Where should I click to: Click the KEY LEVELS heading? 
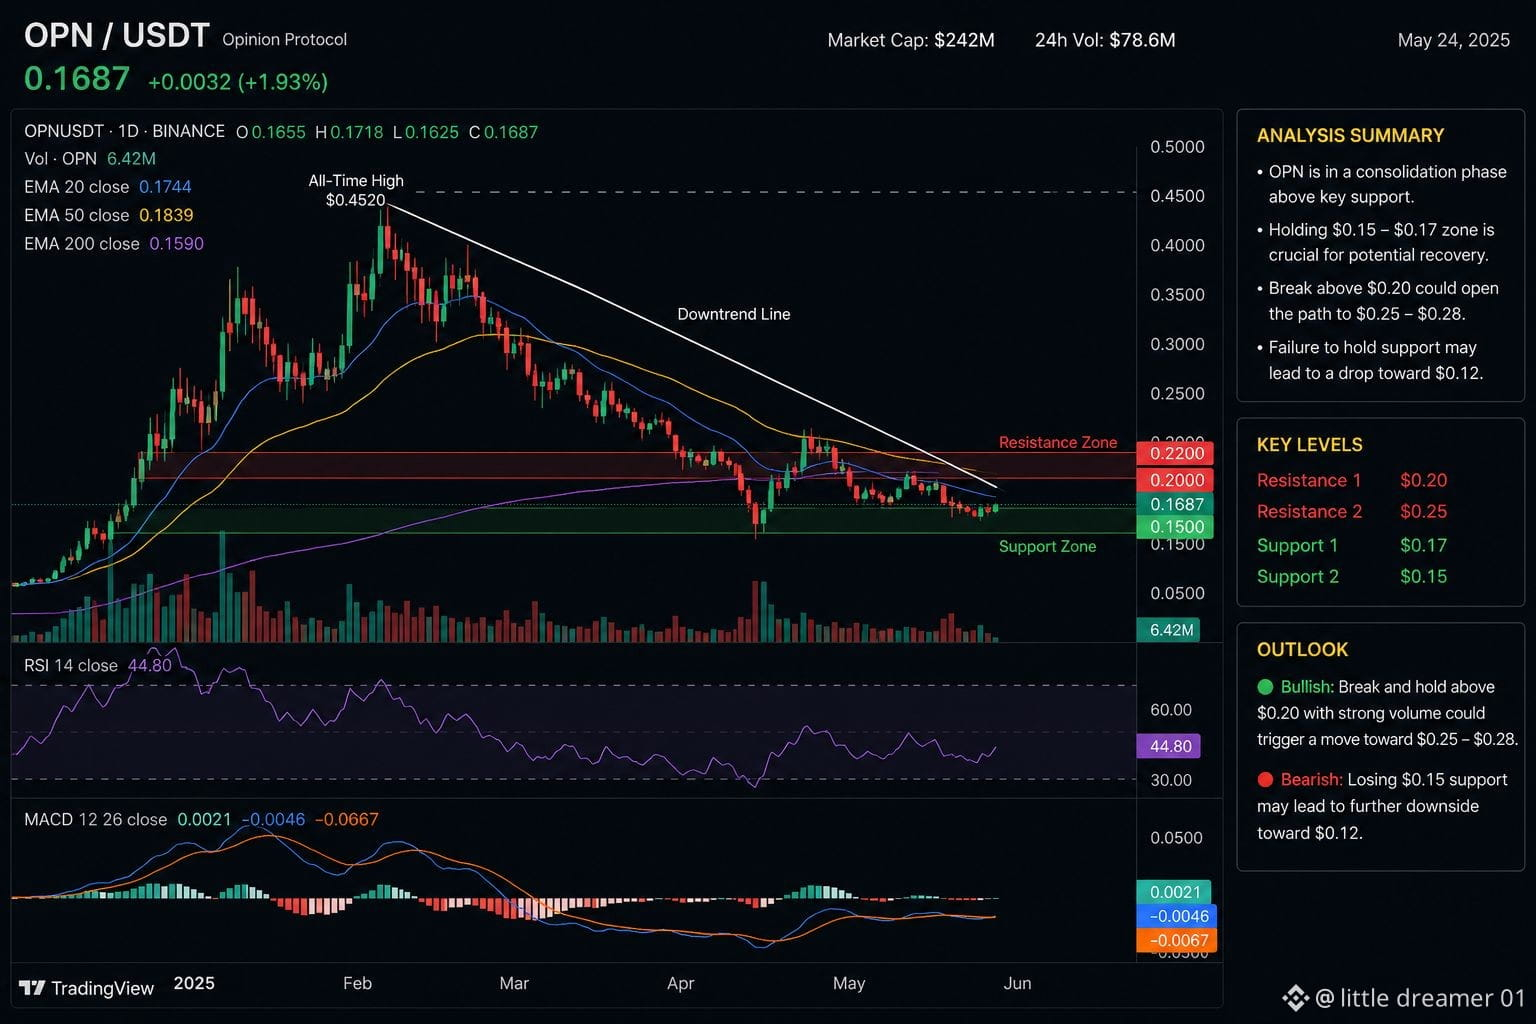tap(1310, 445)
